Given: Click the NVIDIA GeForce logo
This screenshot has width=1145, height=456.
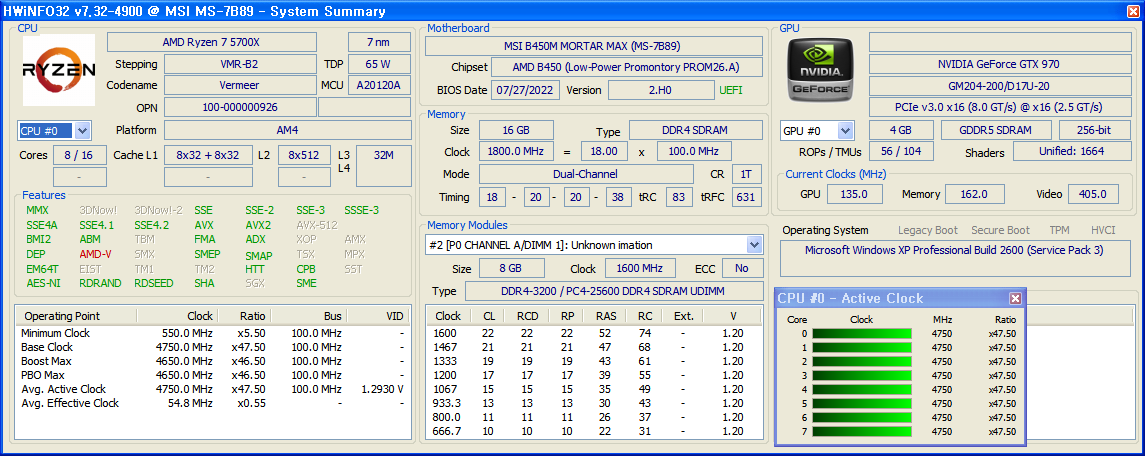Looking at the screenshot, I should pos(820,70).
